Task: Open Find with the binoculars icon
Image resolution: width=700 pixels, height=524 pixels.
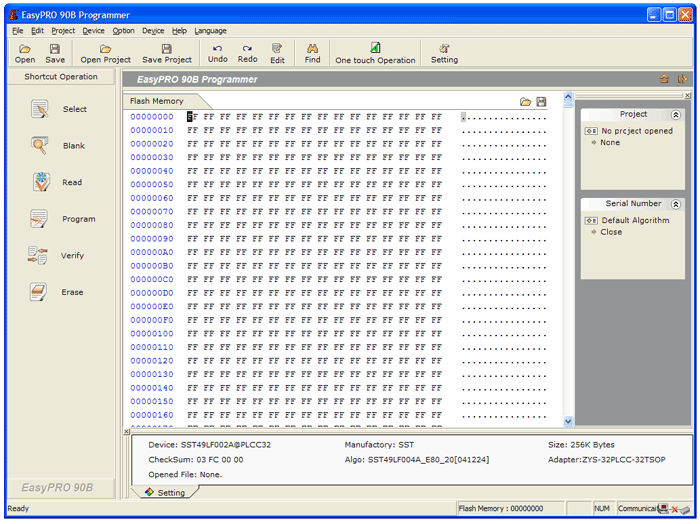Action: point(312,53)
